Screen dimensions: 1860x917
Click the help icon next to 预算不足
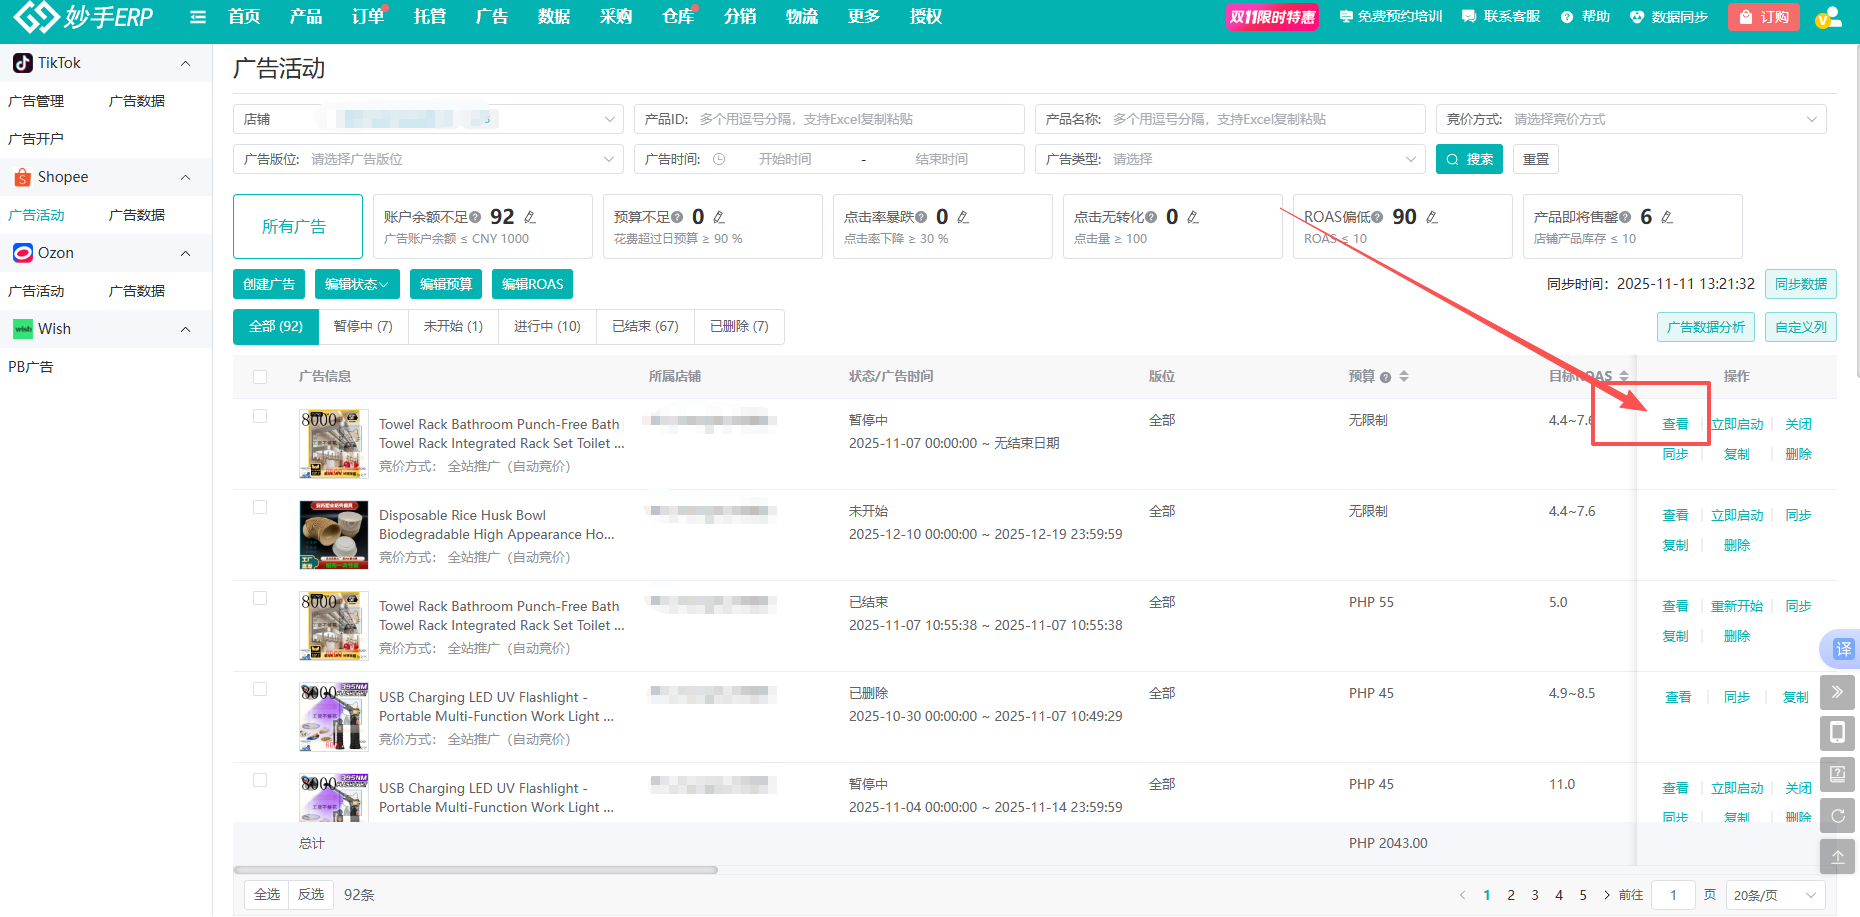click(677, 217)
